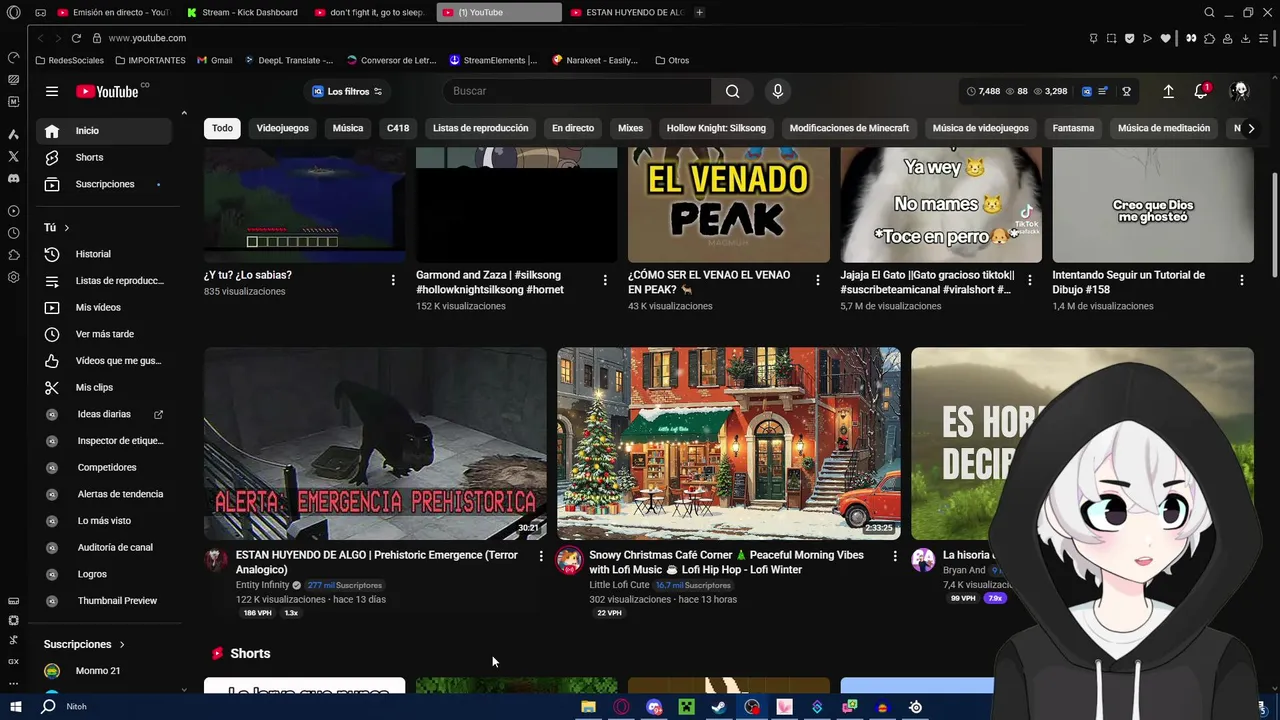Open Monmo 21 subscription channel
Viewport: 1280px width, 720px height.
coord(104,671)
